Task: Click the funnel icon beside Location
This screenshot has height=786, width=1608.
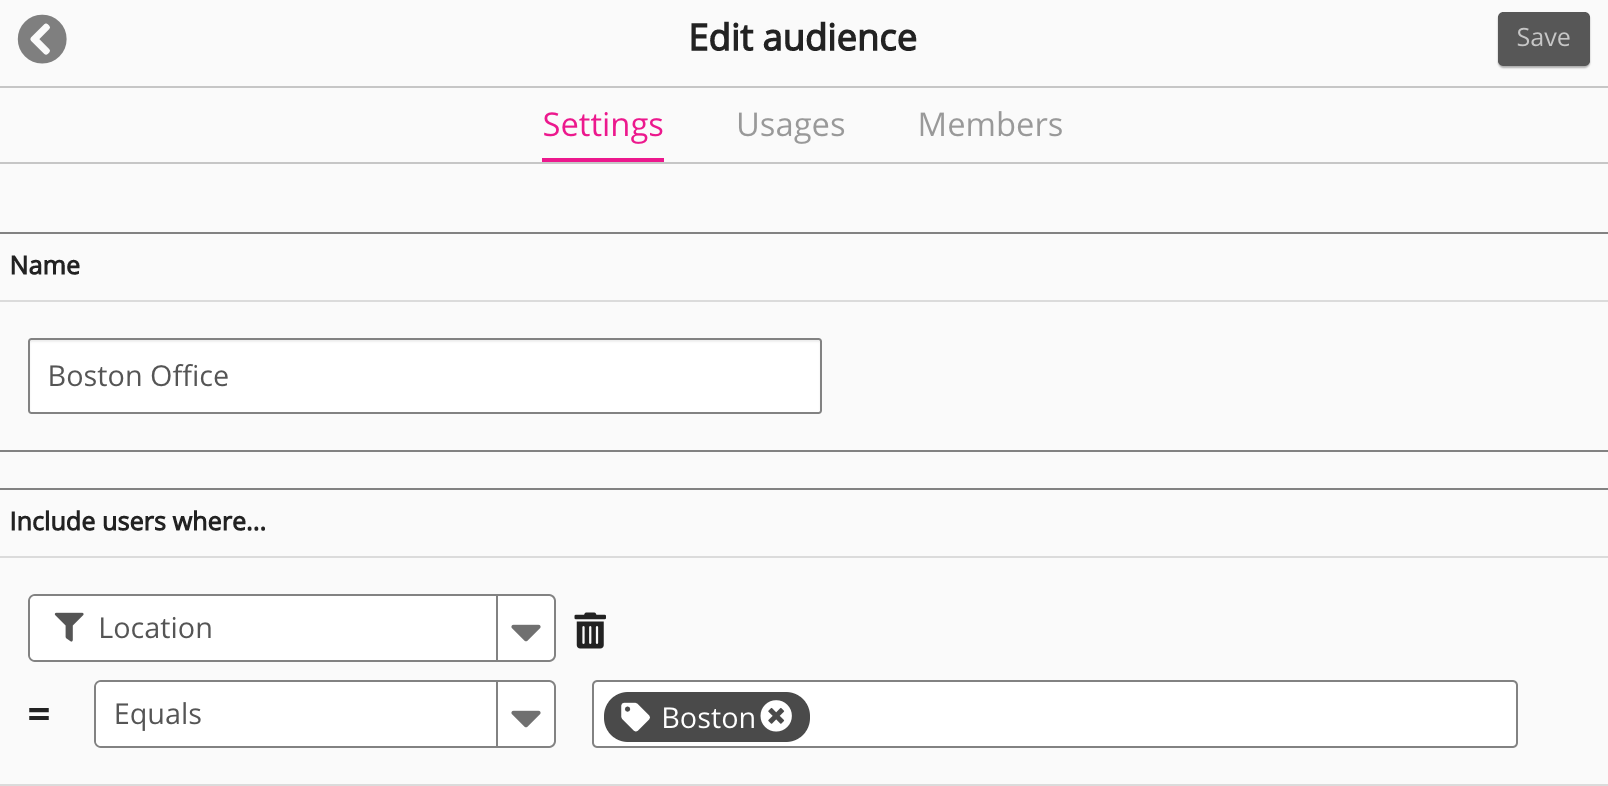Action: (x=69, y=627)
